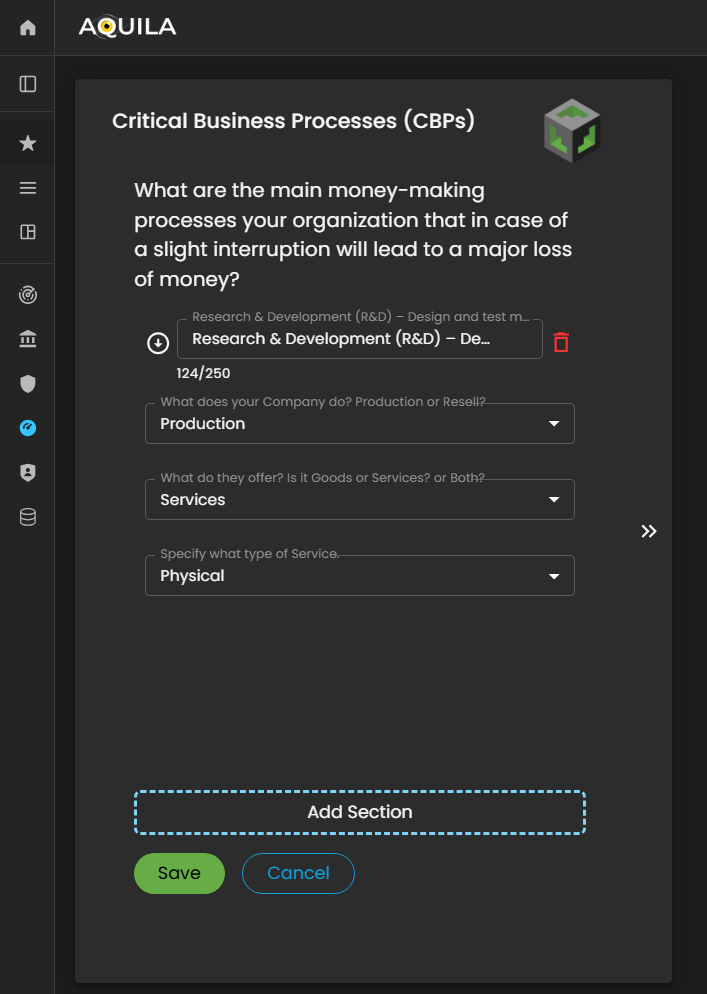Click the home icon in the sidebar
This screenshot has width=707, height=994.
point(28,28)
